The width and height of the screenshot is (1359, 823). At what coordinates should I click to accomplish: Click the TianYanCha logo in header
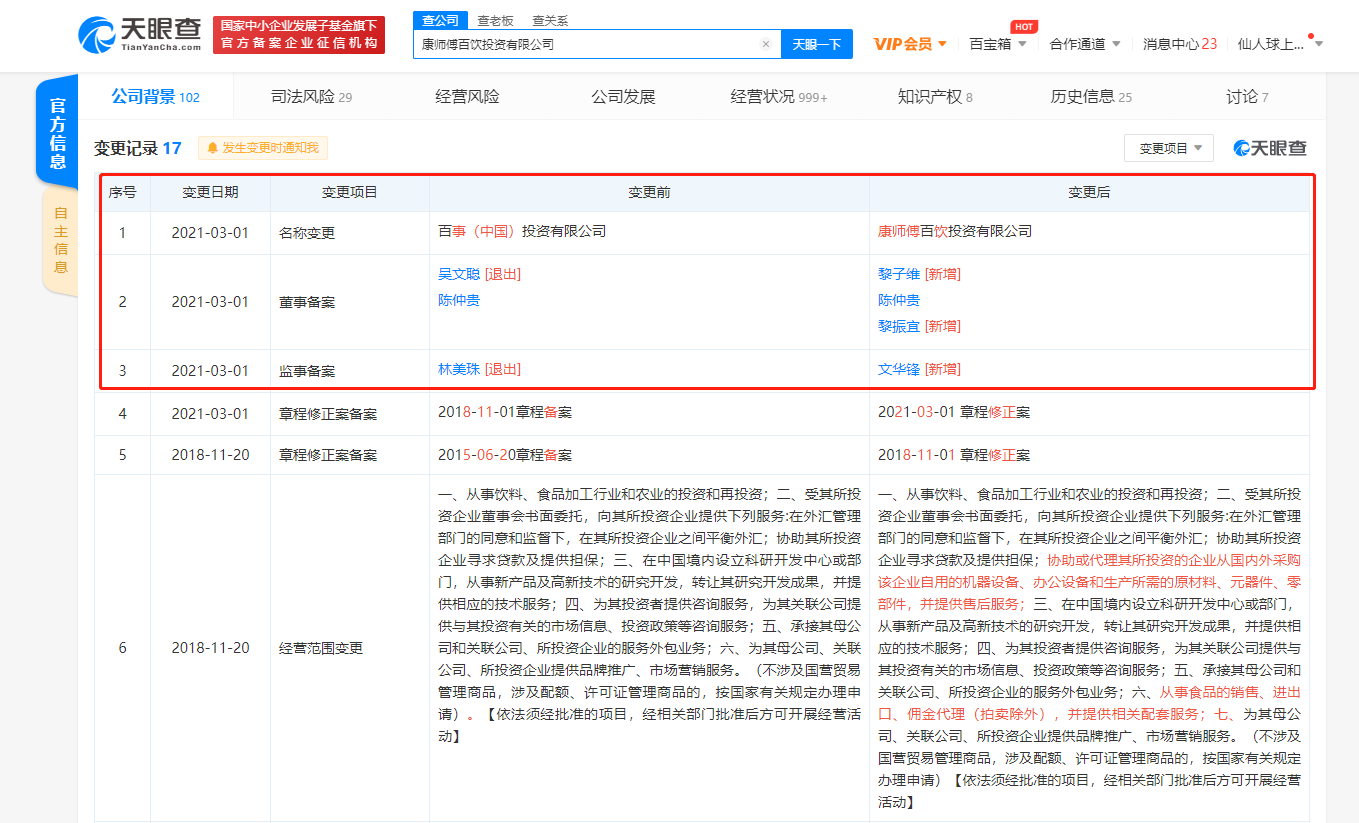(140, 34)
